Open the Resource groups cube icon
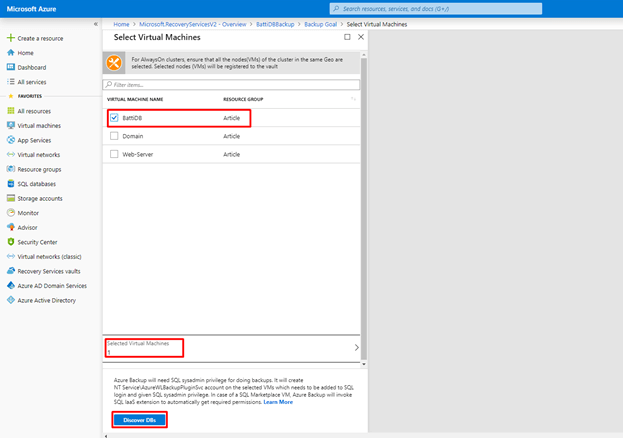 click(11, 169)
